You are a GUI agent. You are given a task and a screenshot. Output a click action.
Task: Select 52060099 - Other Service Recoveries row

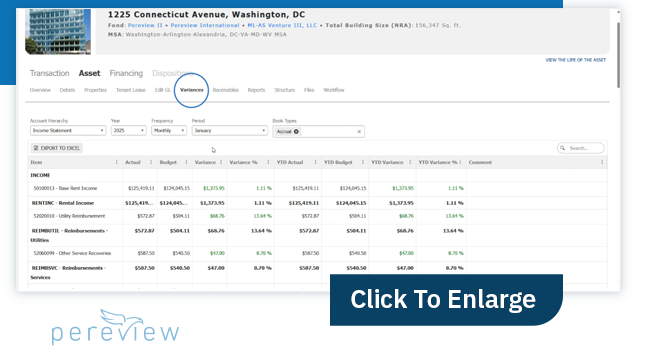[317, 253]
